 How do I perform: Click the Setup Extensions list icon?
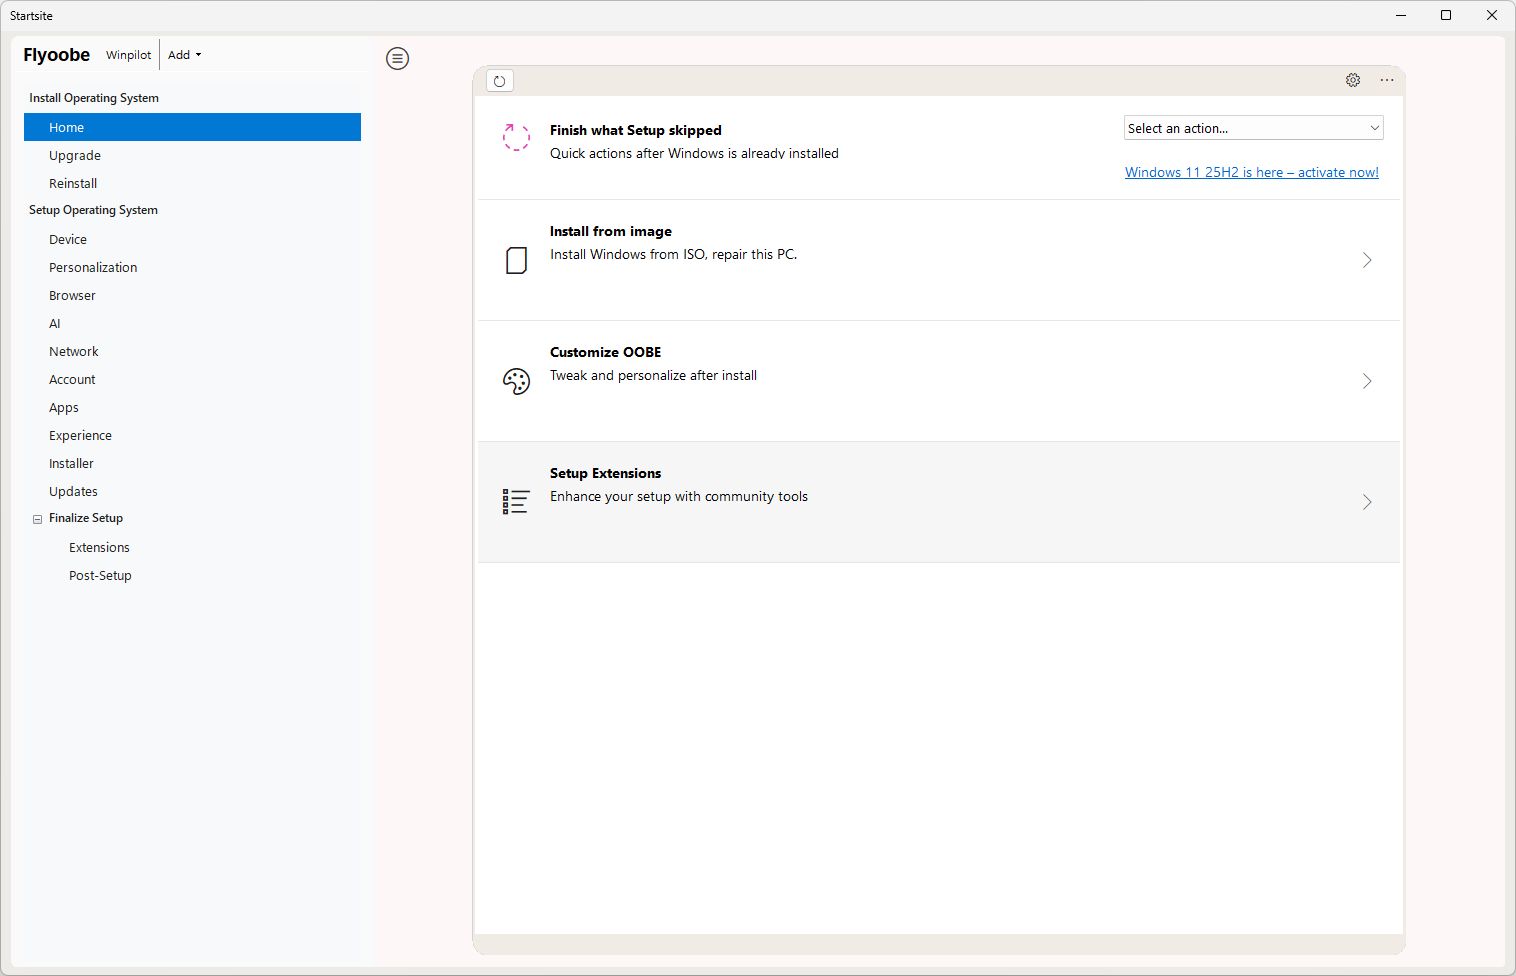click(x=516, y=502)
